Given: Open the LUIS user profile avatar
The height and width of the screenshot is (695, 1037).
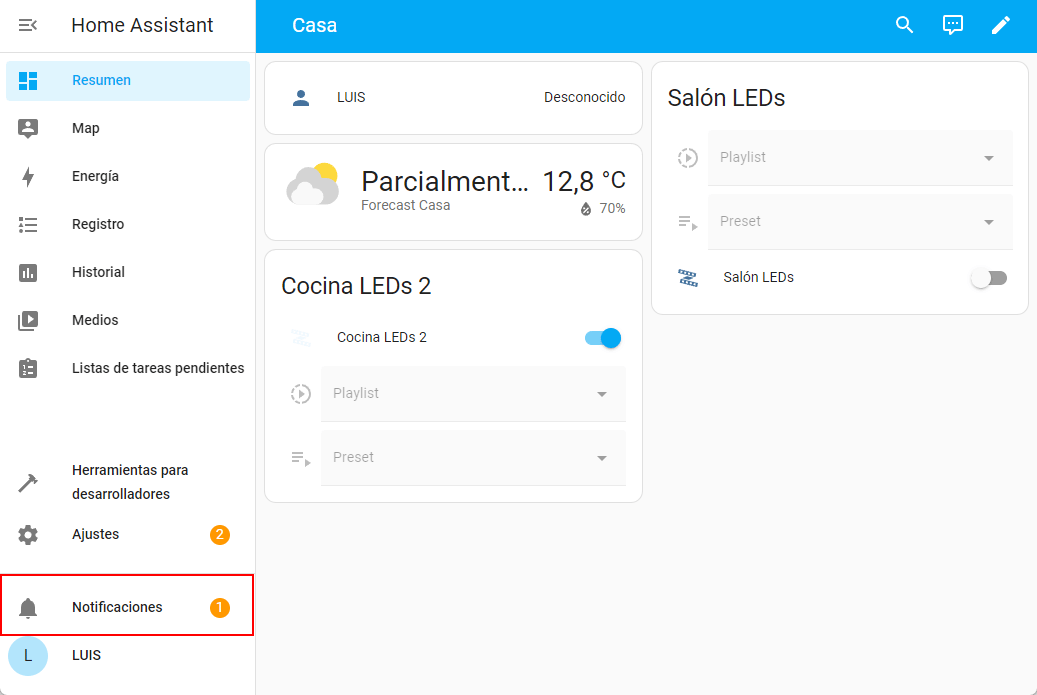Looking at the screenshot, I should click(28, 656).
